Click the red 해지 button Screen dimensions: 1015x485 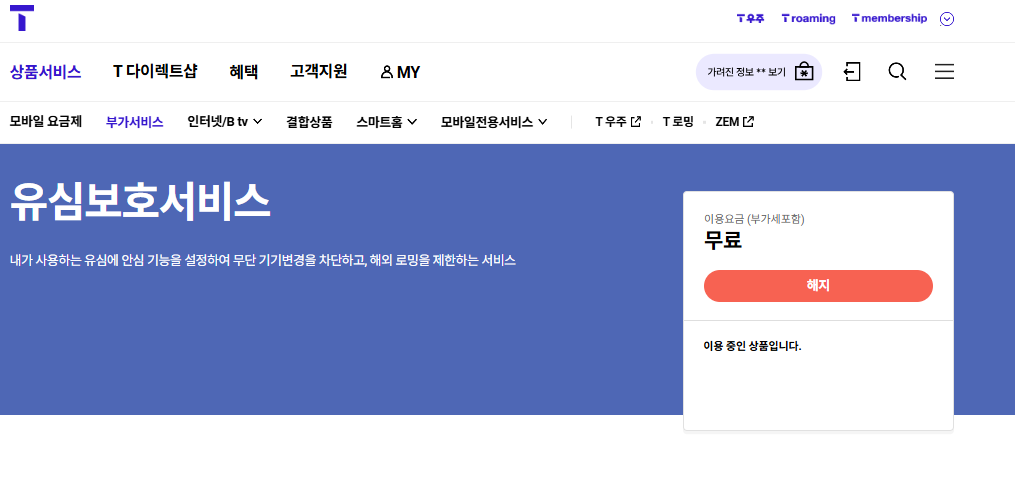pos(818,286)
